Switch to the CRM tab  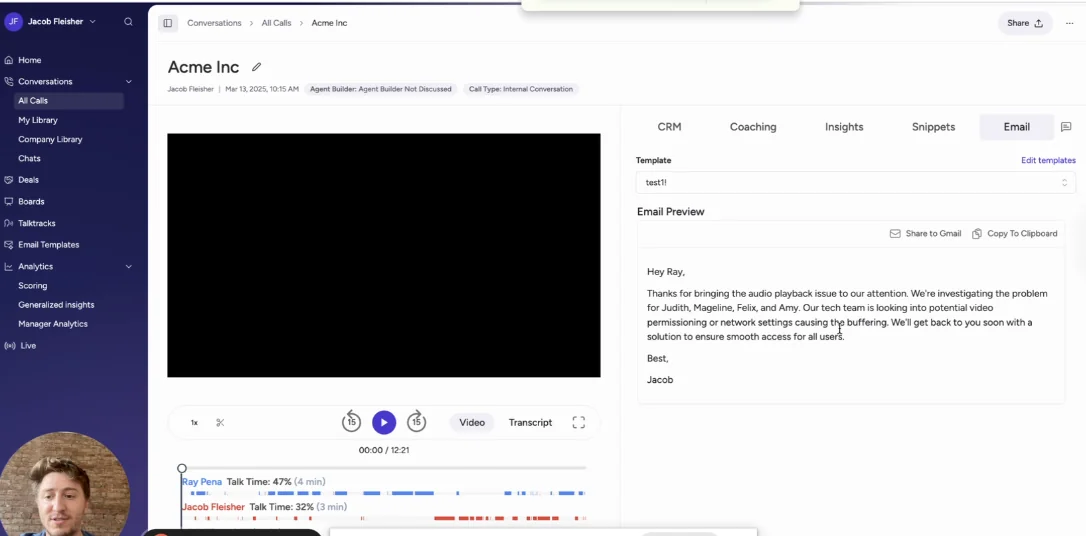(669, 127)
